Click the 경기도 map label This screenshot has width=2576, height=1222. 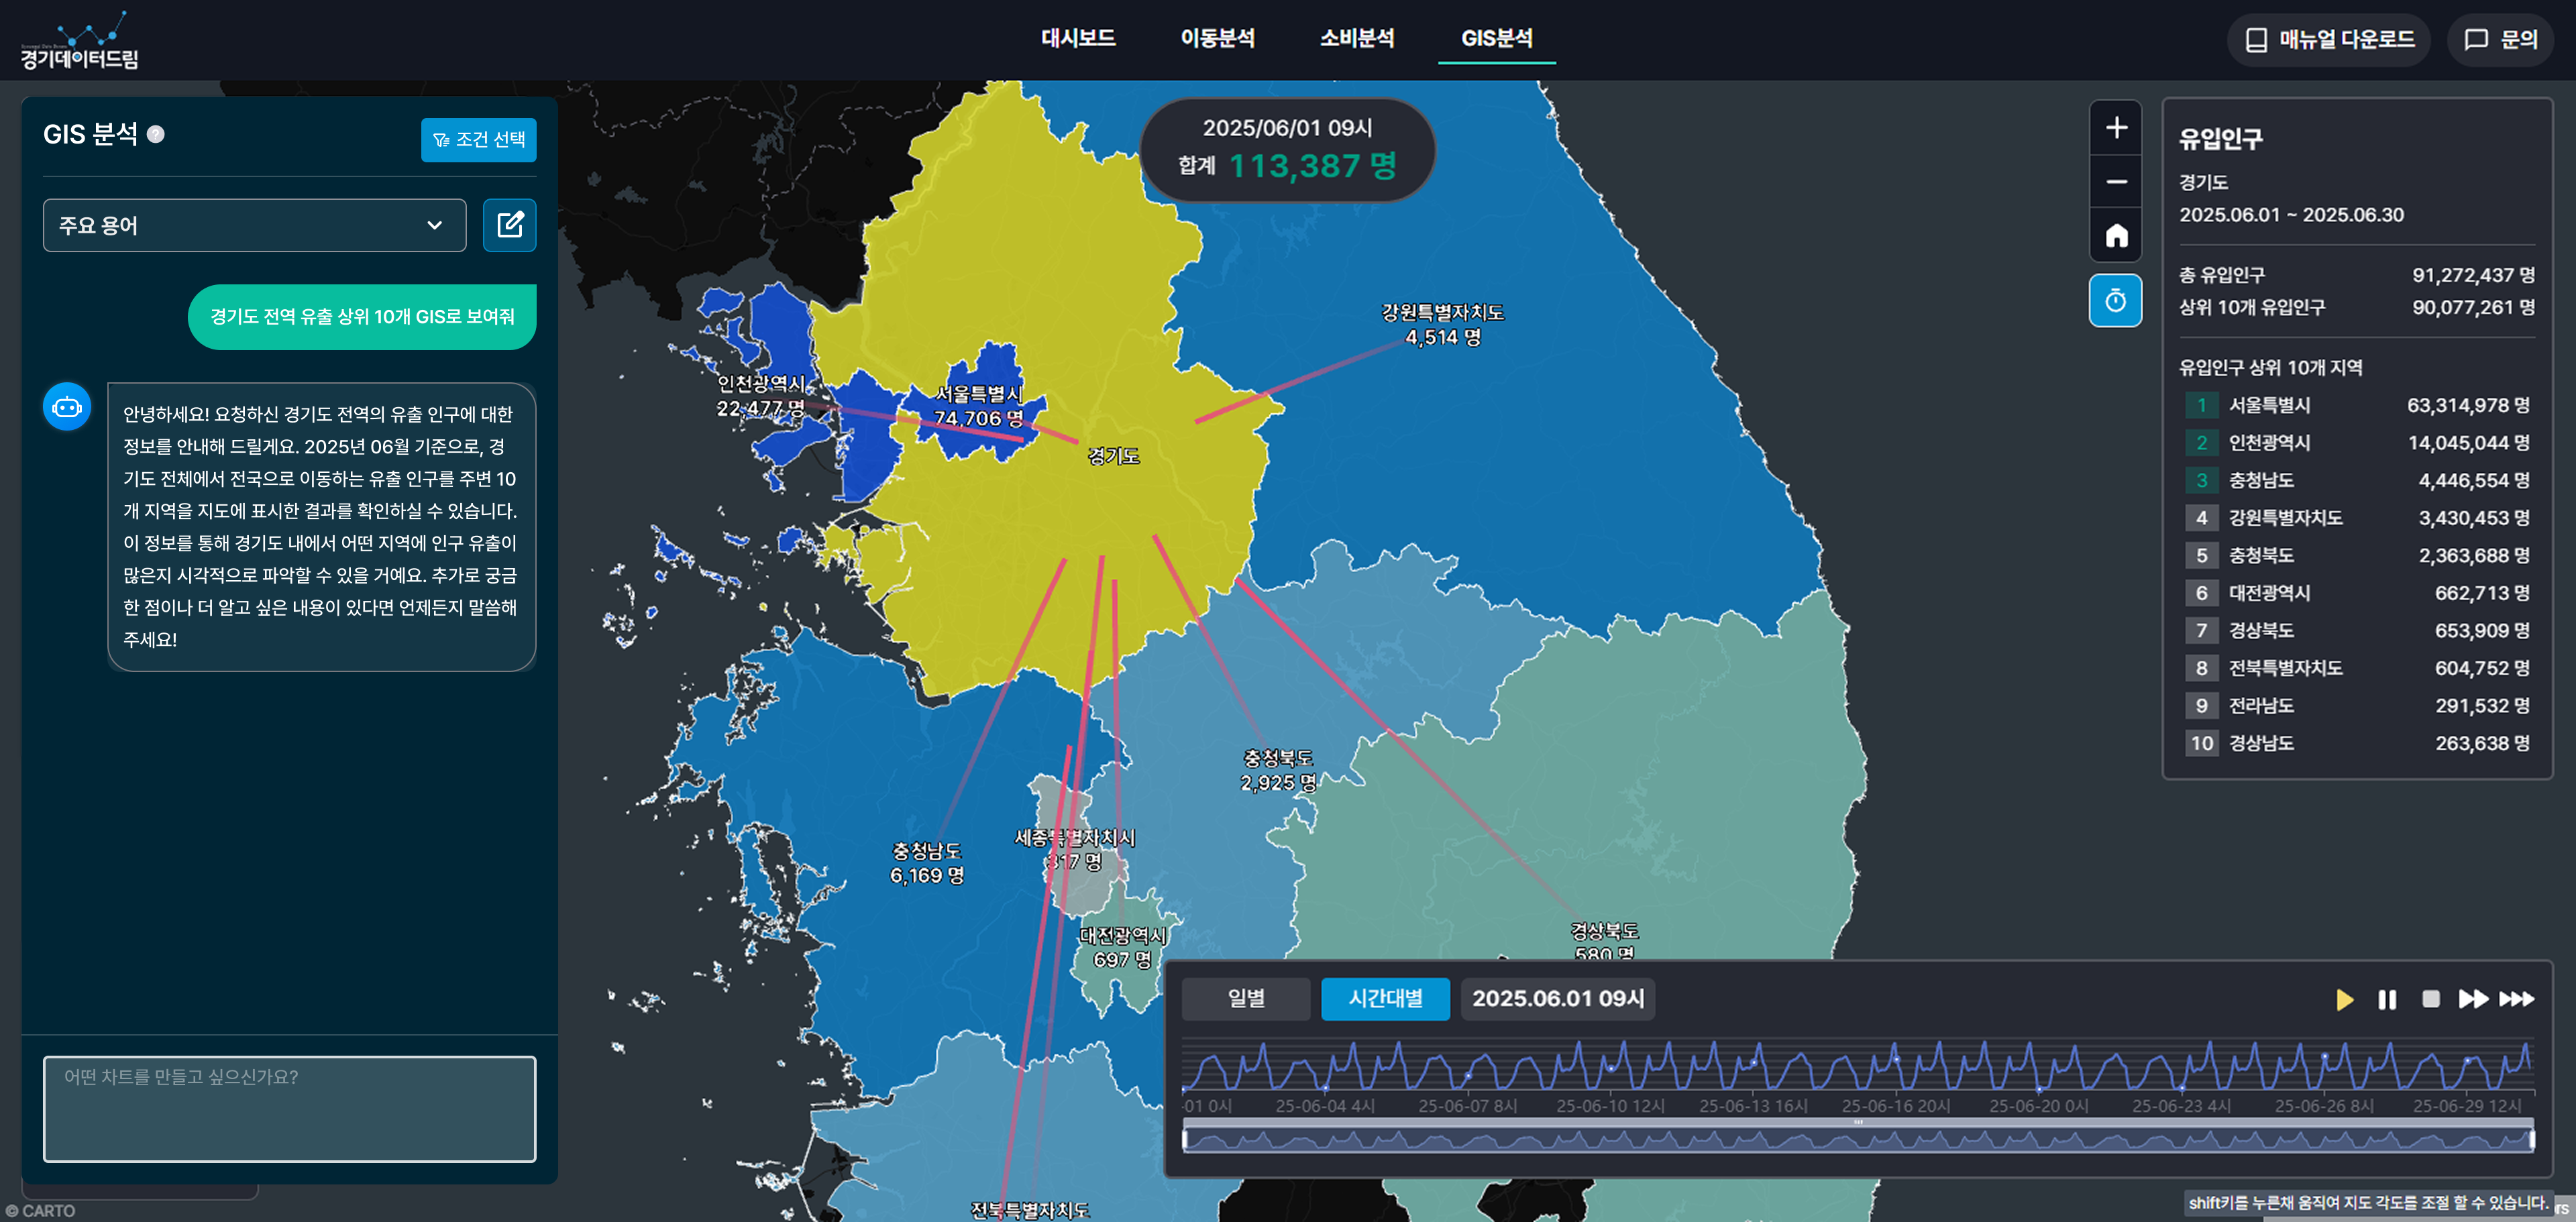click(1113, 456)
